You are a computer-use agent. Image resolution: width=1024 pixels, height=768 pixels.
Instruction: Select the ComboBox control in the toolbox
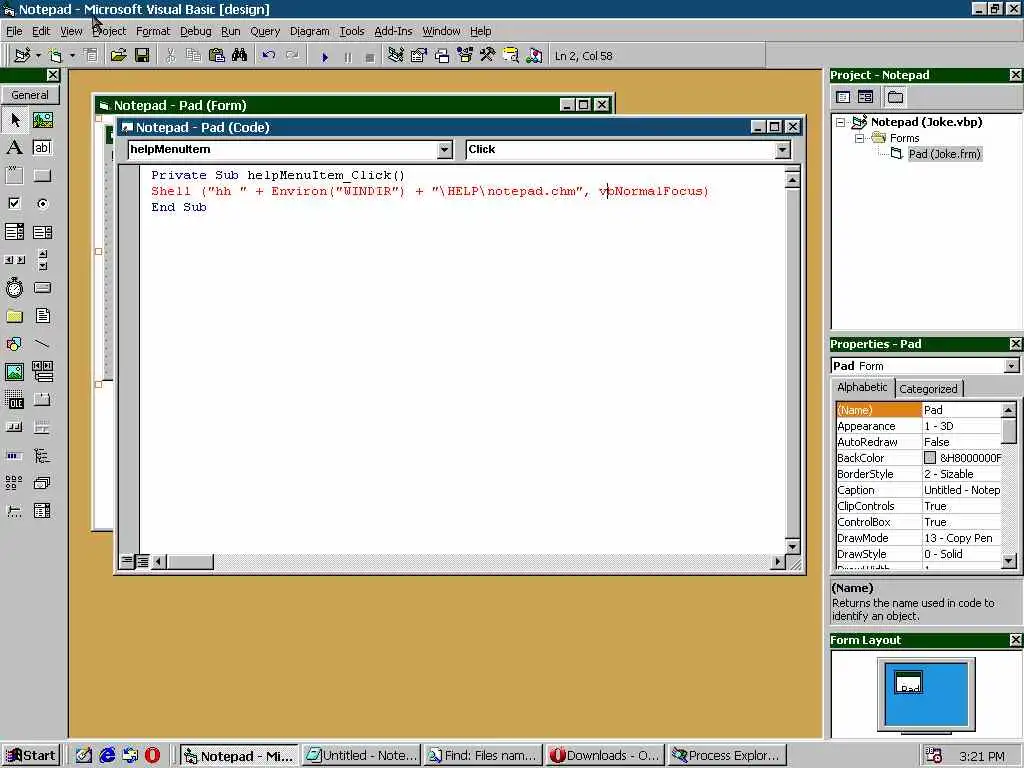coord(14,232)
